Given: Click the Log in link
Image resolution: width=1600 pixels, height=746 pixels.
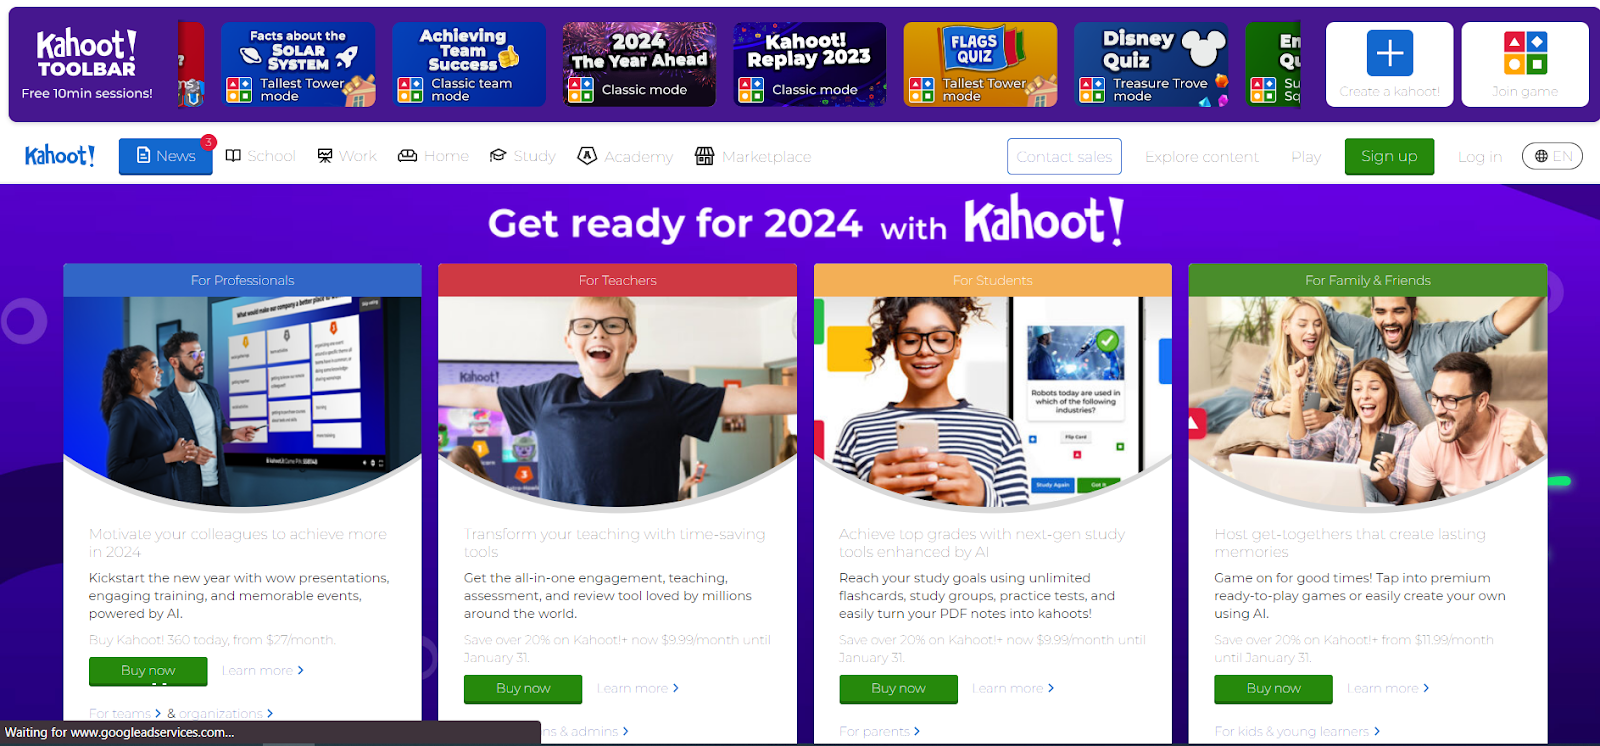Looking at the screenshot, I should point(1480,156).
